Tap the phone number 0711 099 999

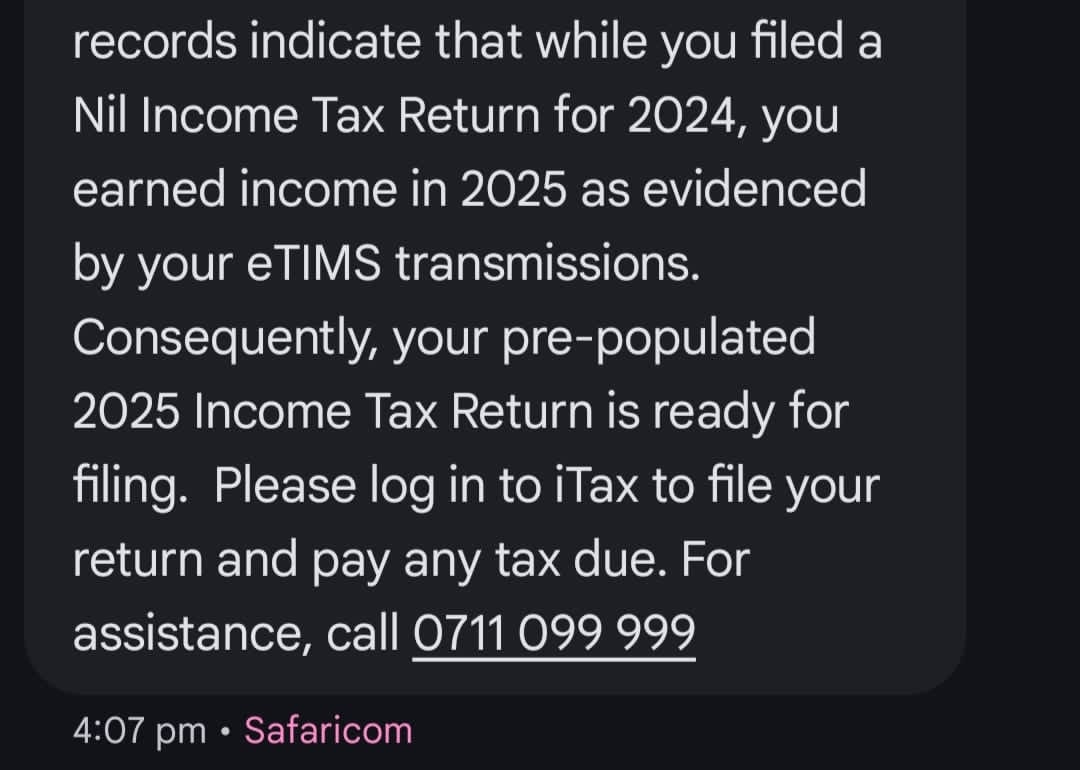(x=553, y=632)
